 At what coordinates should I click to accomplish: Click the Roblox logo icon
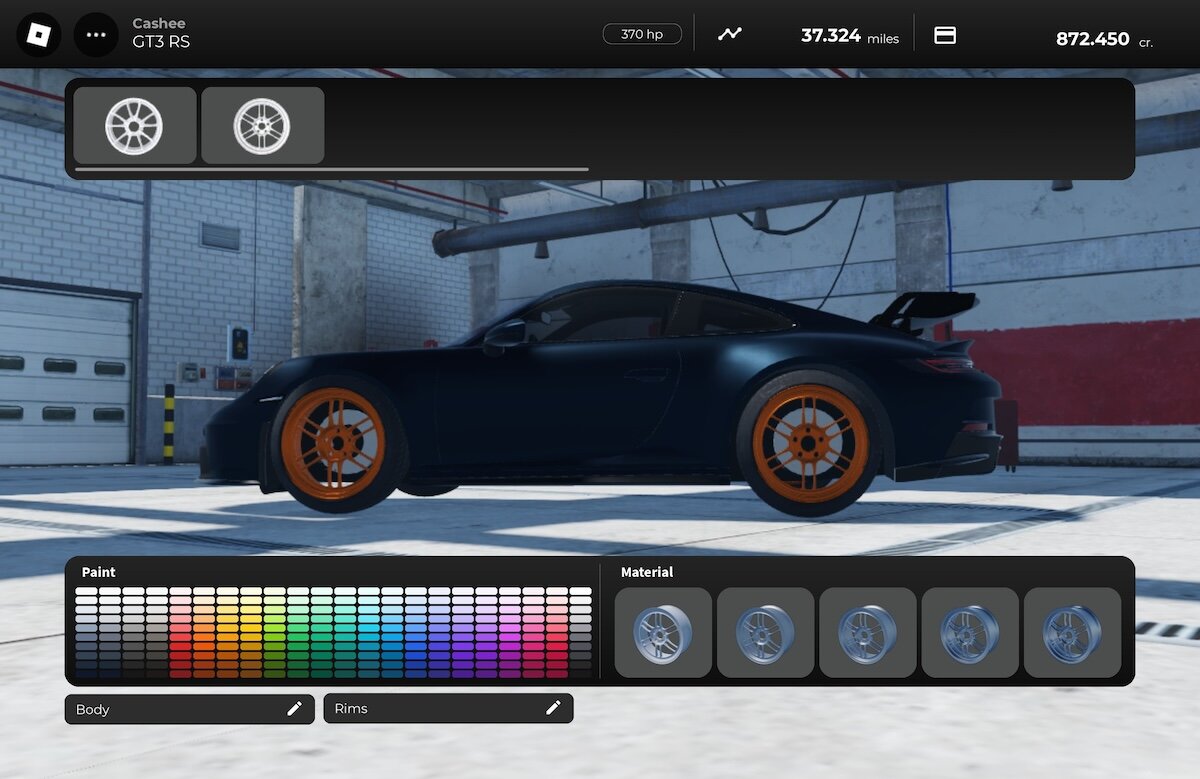[38, 34]
